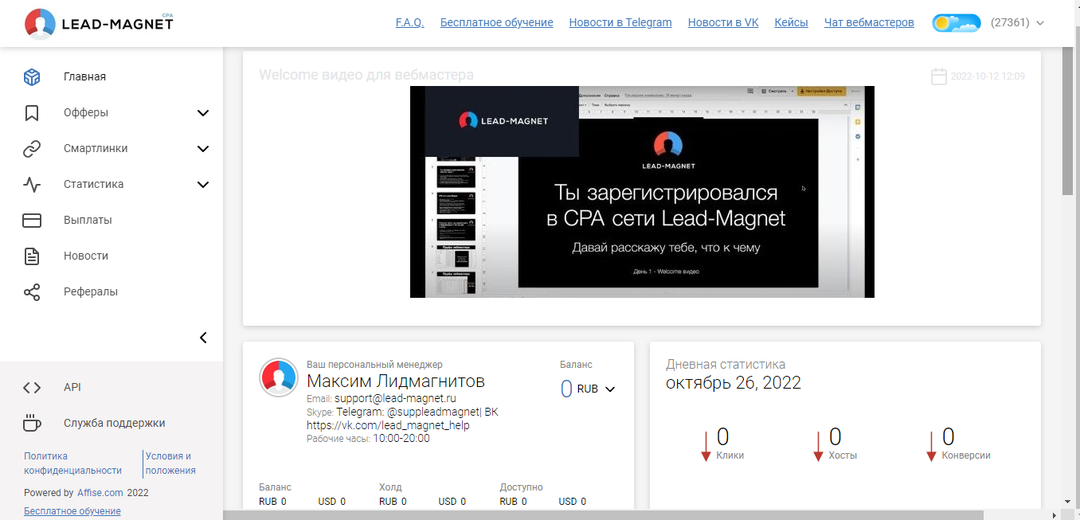Click the Рабочие часы 10:00-20:00 text
Screen dimensions: 1080x520
(x=368, y=438)
